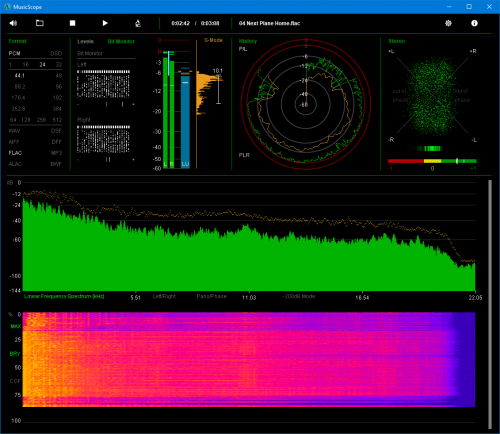Image resolution: width=500 pixels, height=434 pixels.
Task: Switch to the Levels tab
Action: pos(85,41)
